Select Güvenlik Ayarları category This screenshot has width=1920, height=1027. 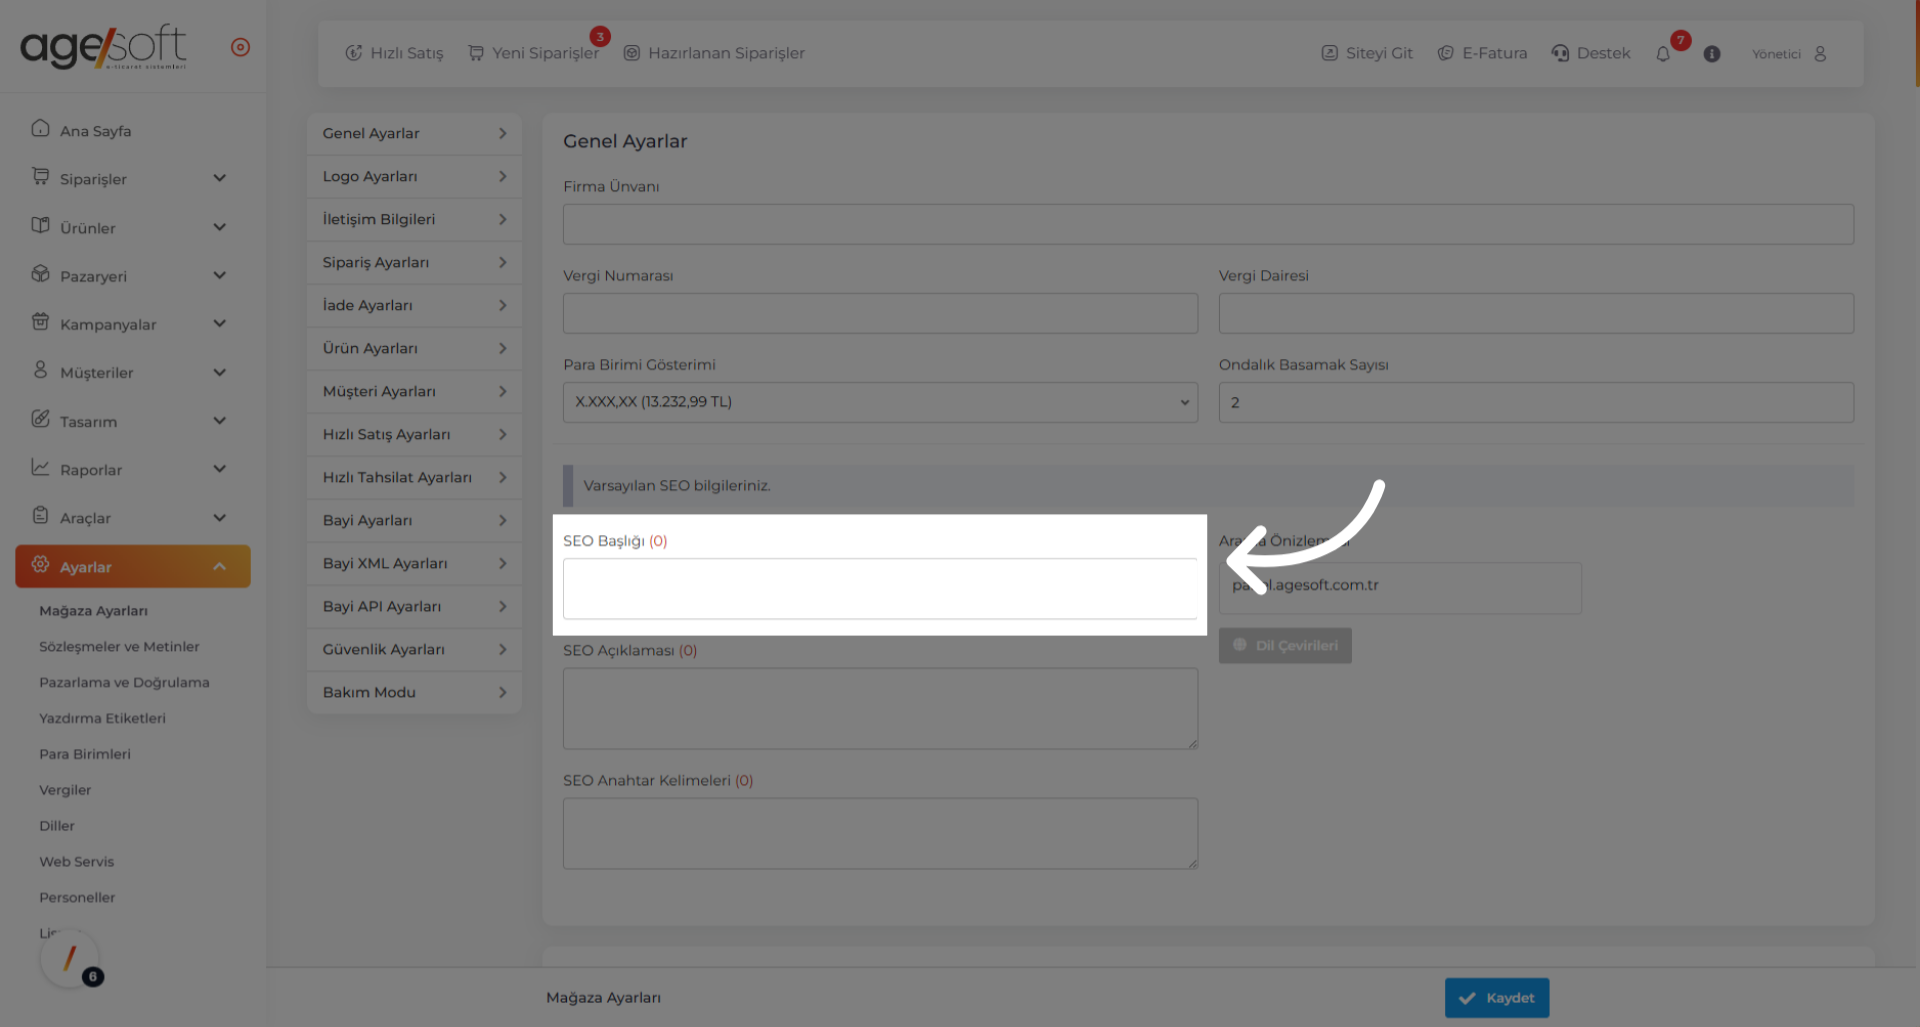(414, 649)
